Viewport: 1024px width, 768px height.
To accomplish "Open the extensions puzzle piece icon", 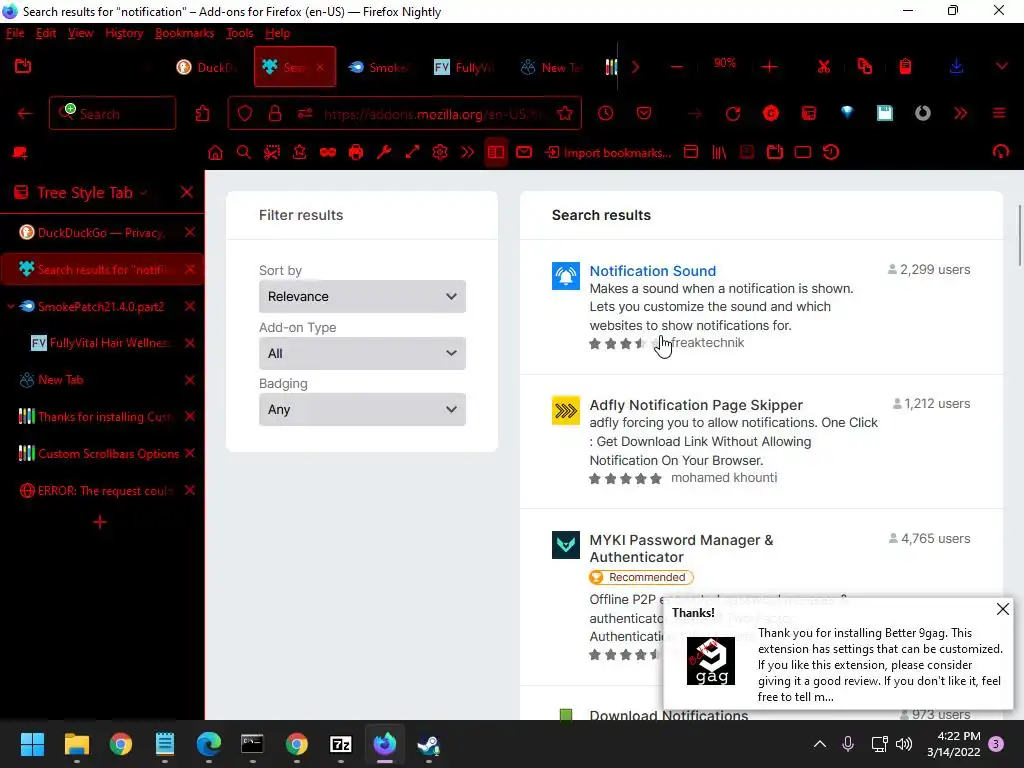I will (202, 114).
